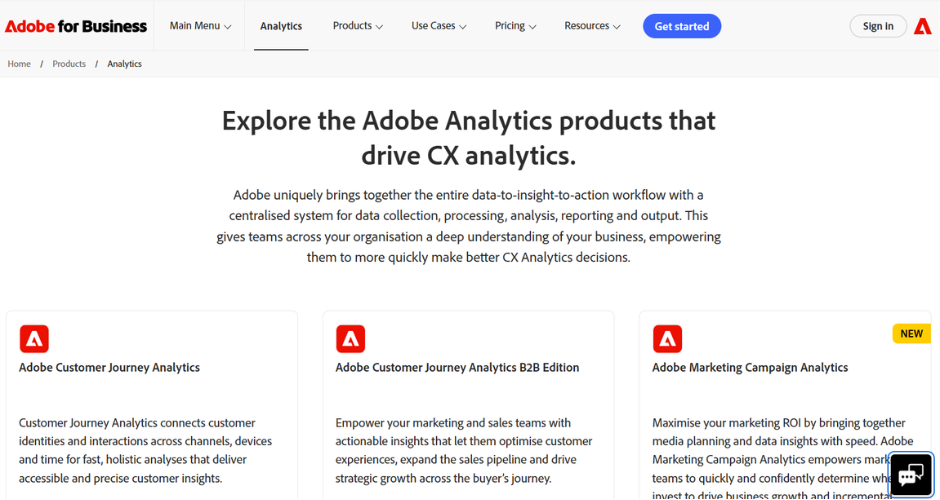This screenshot has width=940, height=500.
Task: Click the Sign In button
Action: pos(878,26)
